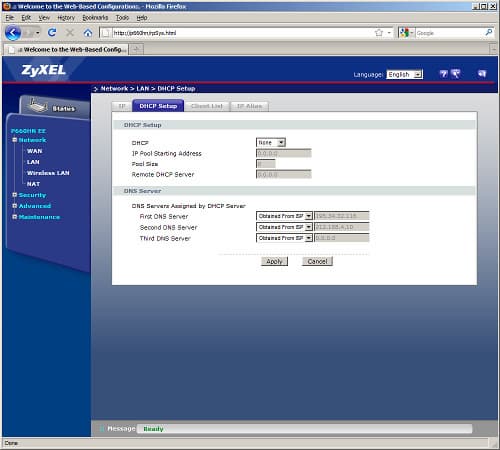The image size is (500, 450).
Task: Select the Welcome to the Web-Based Config browser tab
Action: pyautogui.click(x=66, y=49)
